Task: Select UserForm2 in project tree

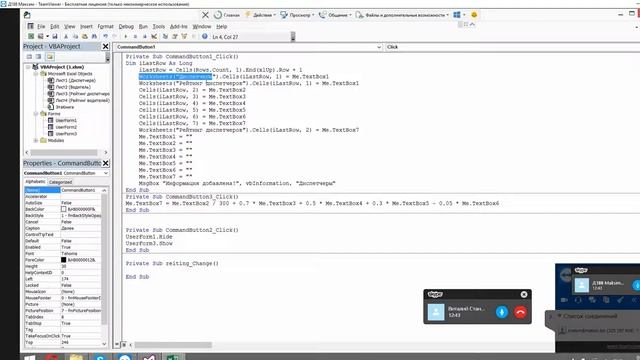Action: (66, 127)
